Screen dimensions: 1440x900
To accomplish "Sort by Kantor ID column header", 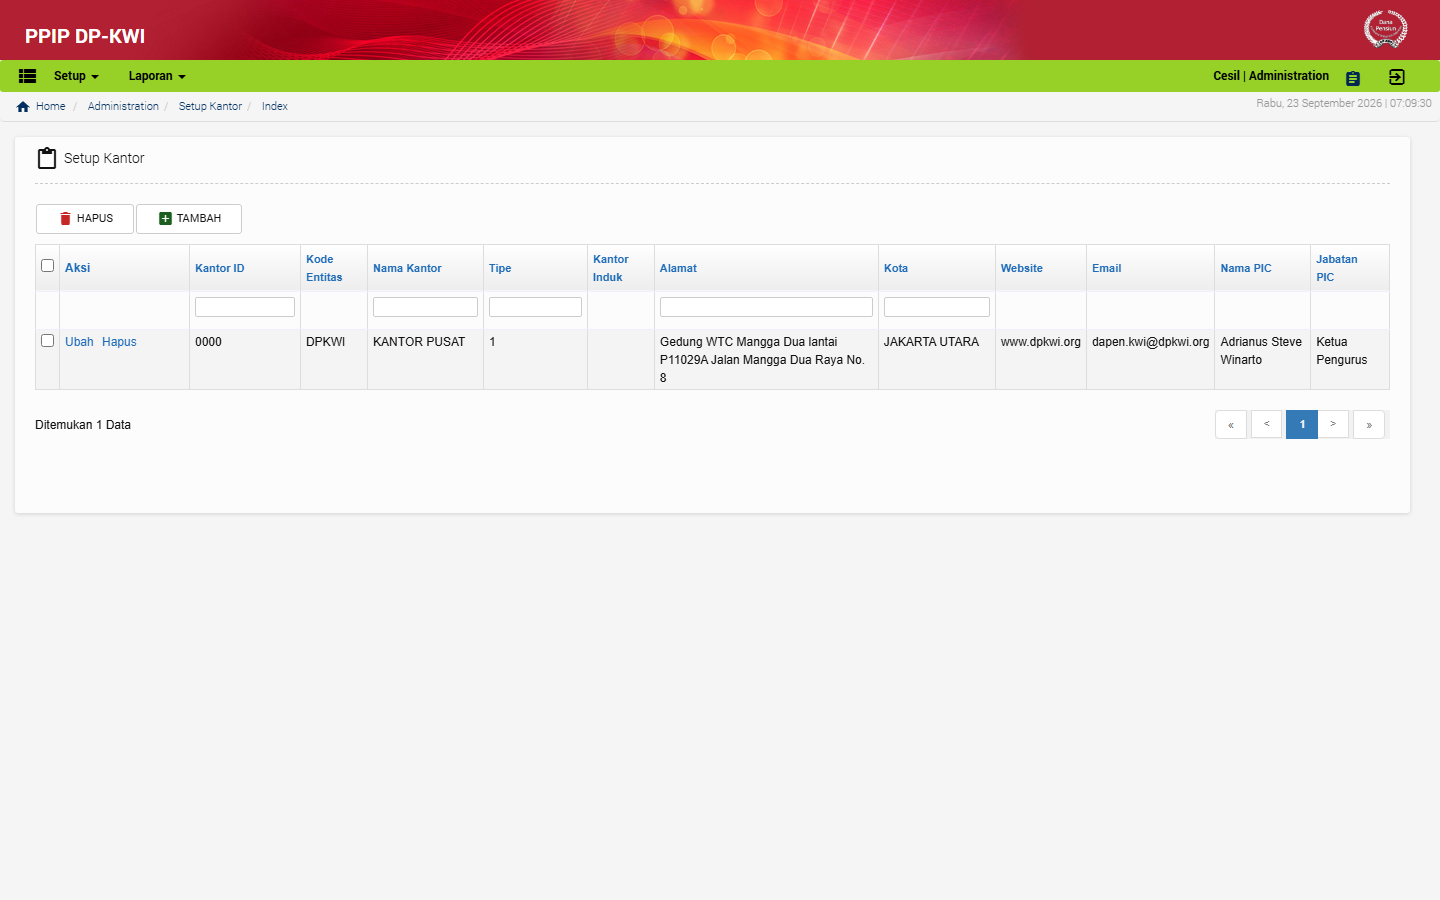I will 220,268.
